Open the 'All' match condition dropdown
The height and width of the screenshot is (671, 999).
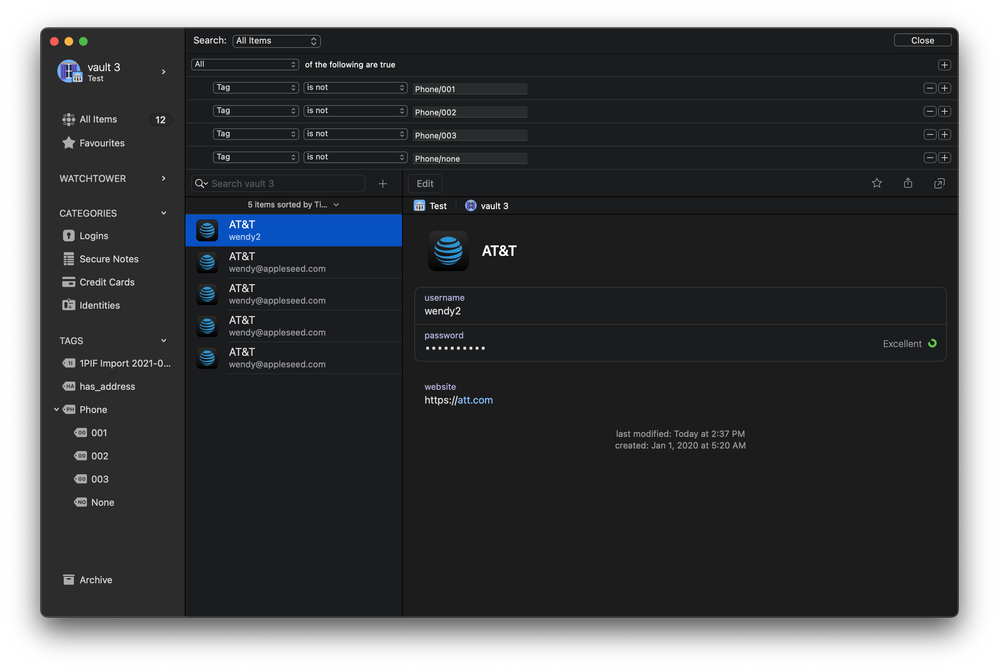click(x=245, y=65)
